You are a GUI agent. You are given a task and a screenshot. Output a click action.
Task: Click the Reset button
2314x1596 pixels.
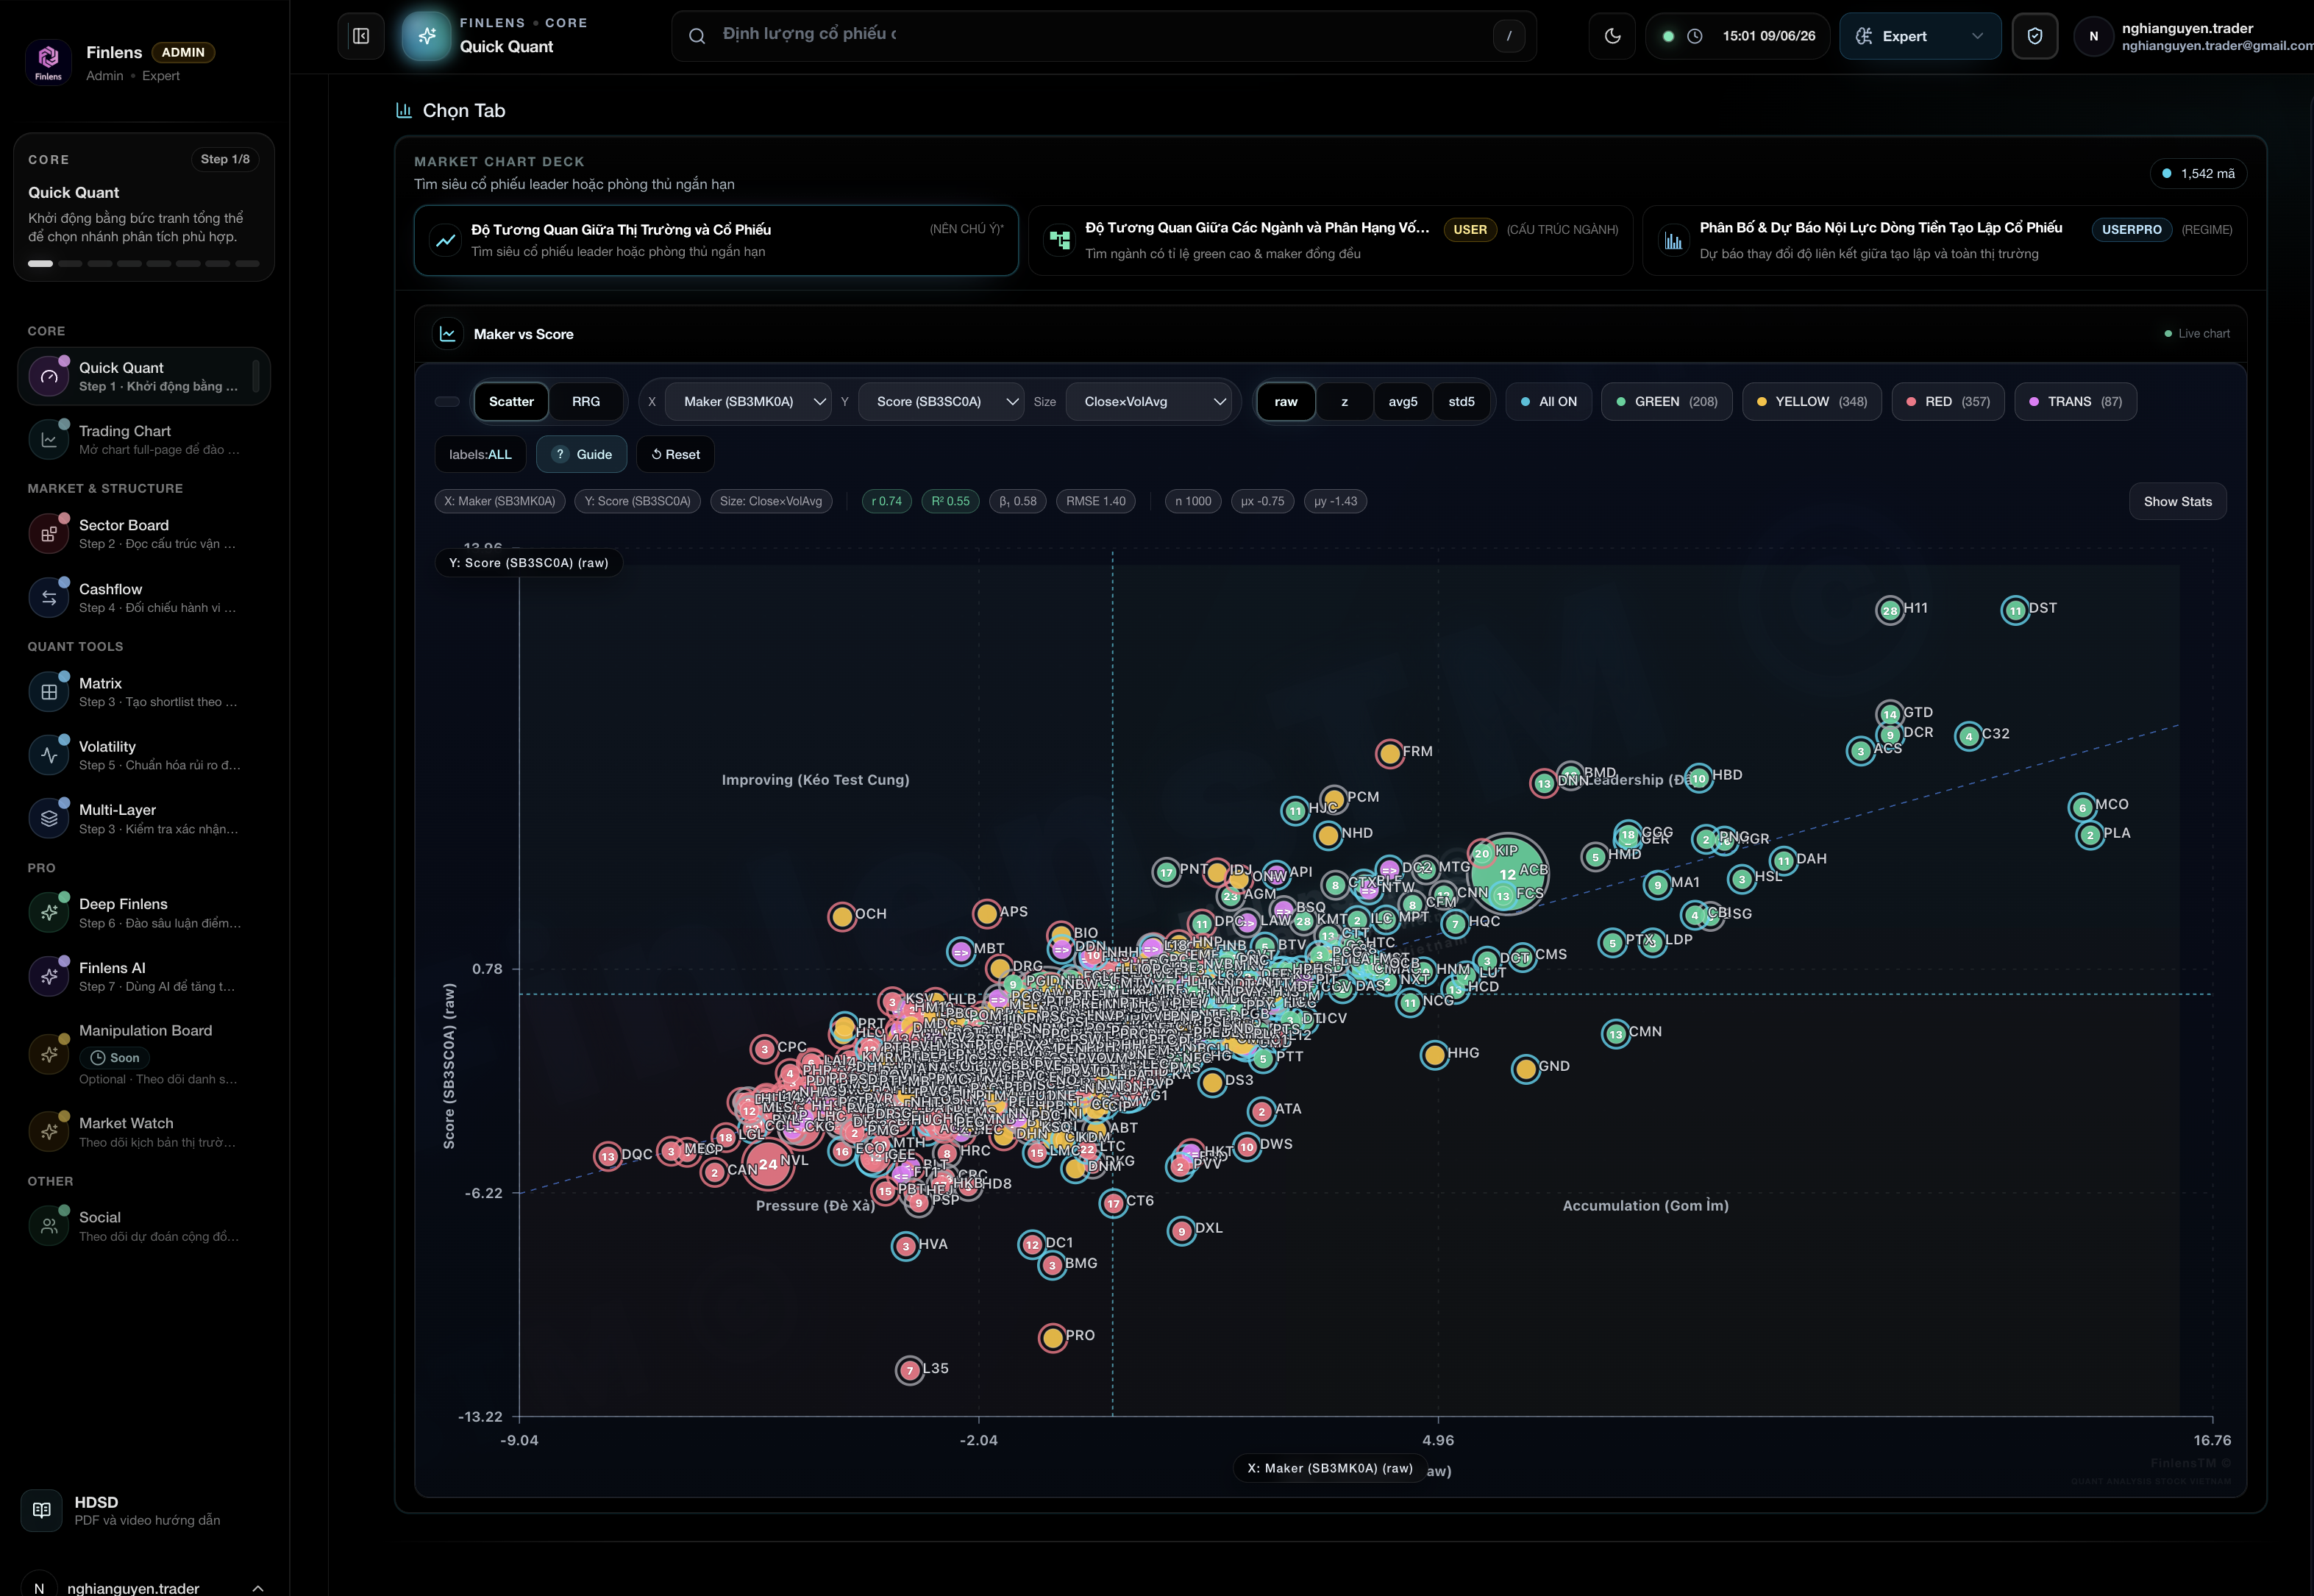(675, 454)
